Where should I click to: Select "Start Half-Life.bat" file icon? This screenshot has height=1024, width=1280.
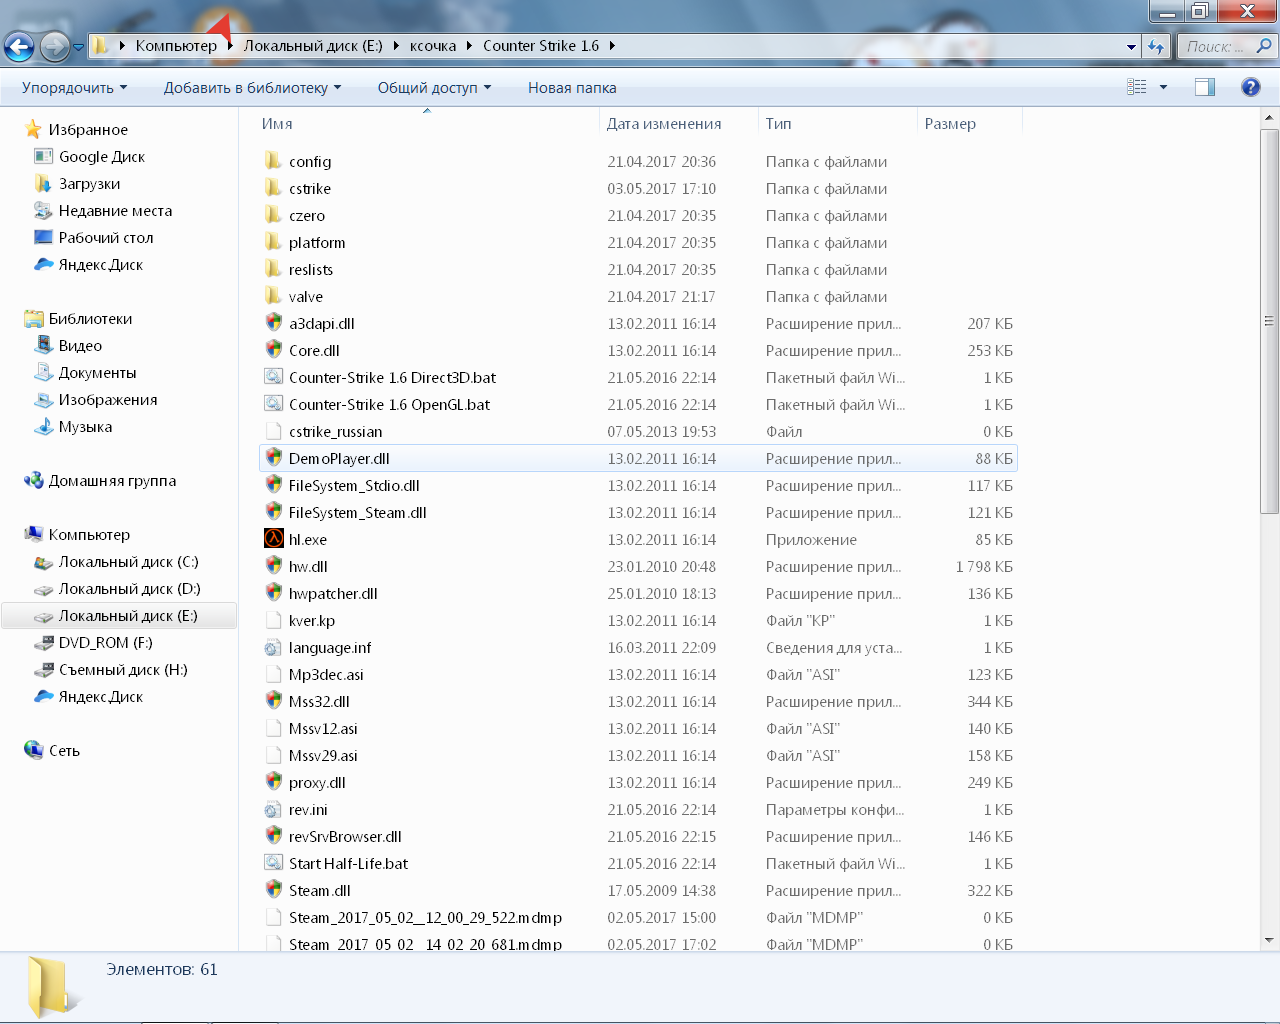(273, 862)
